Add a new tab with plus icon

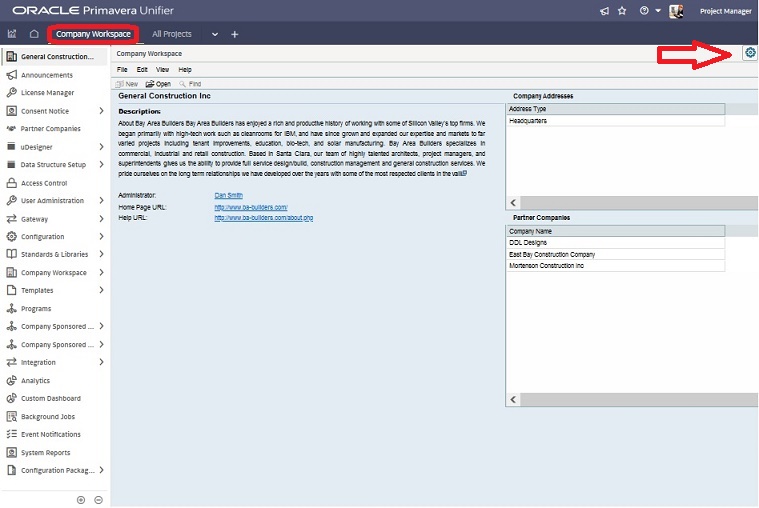point(234,34)
